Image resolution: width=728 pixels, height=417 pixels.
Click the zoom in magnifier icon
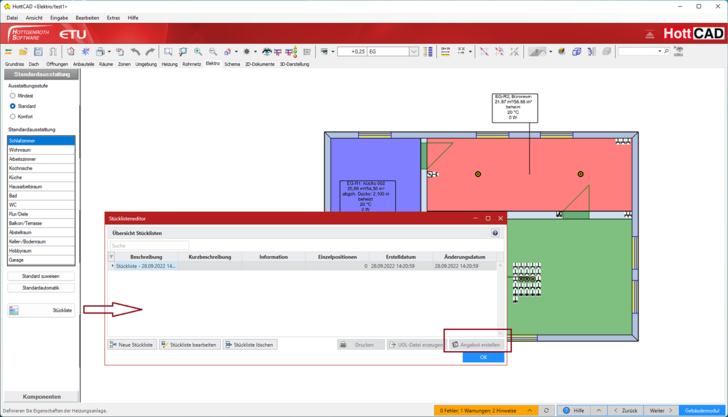[x=198, y=51]
